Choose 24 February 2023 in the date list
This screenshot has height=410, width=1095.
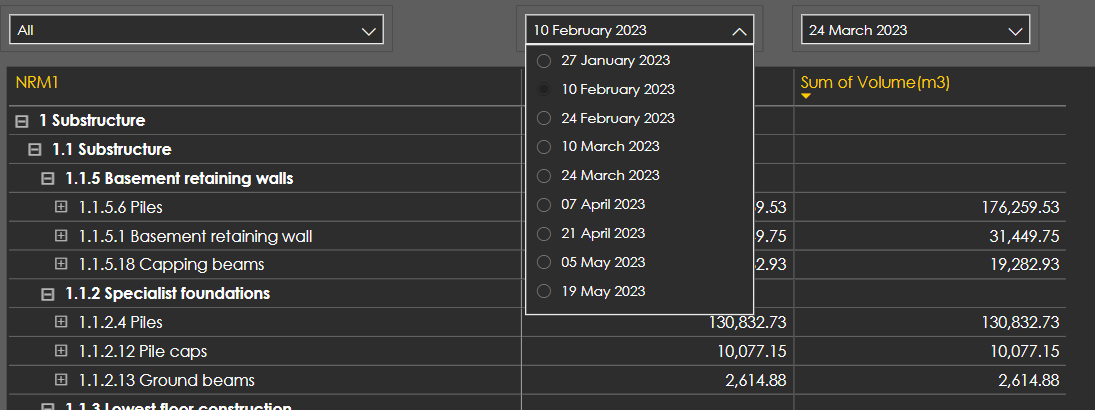[544, 119]
